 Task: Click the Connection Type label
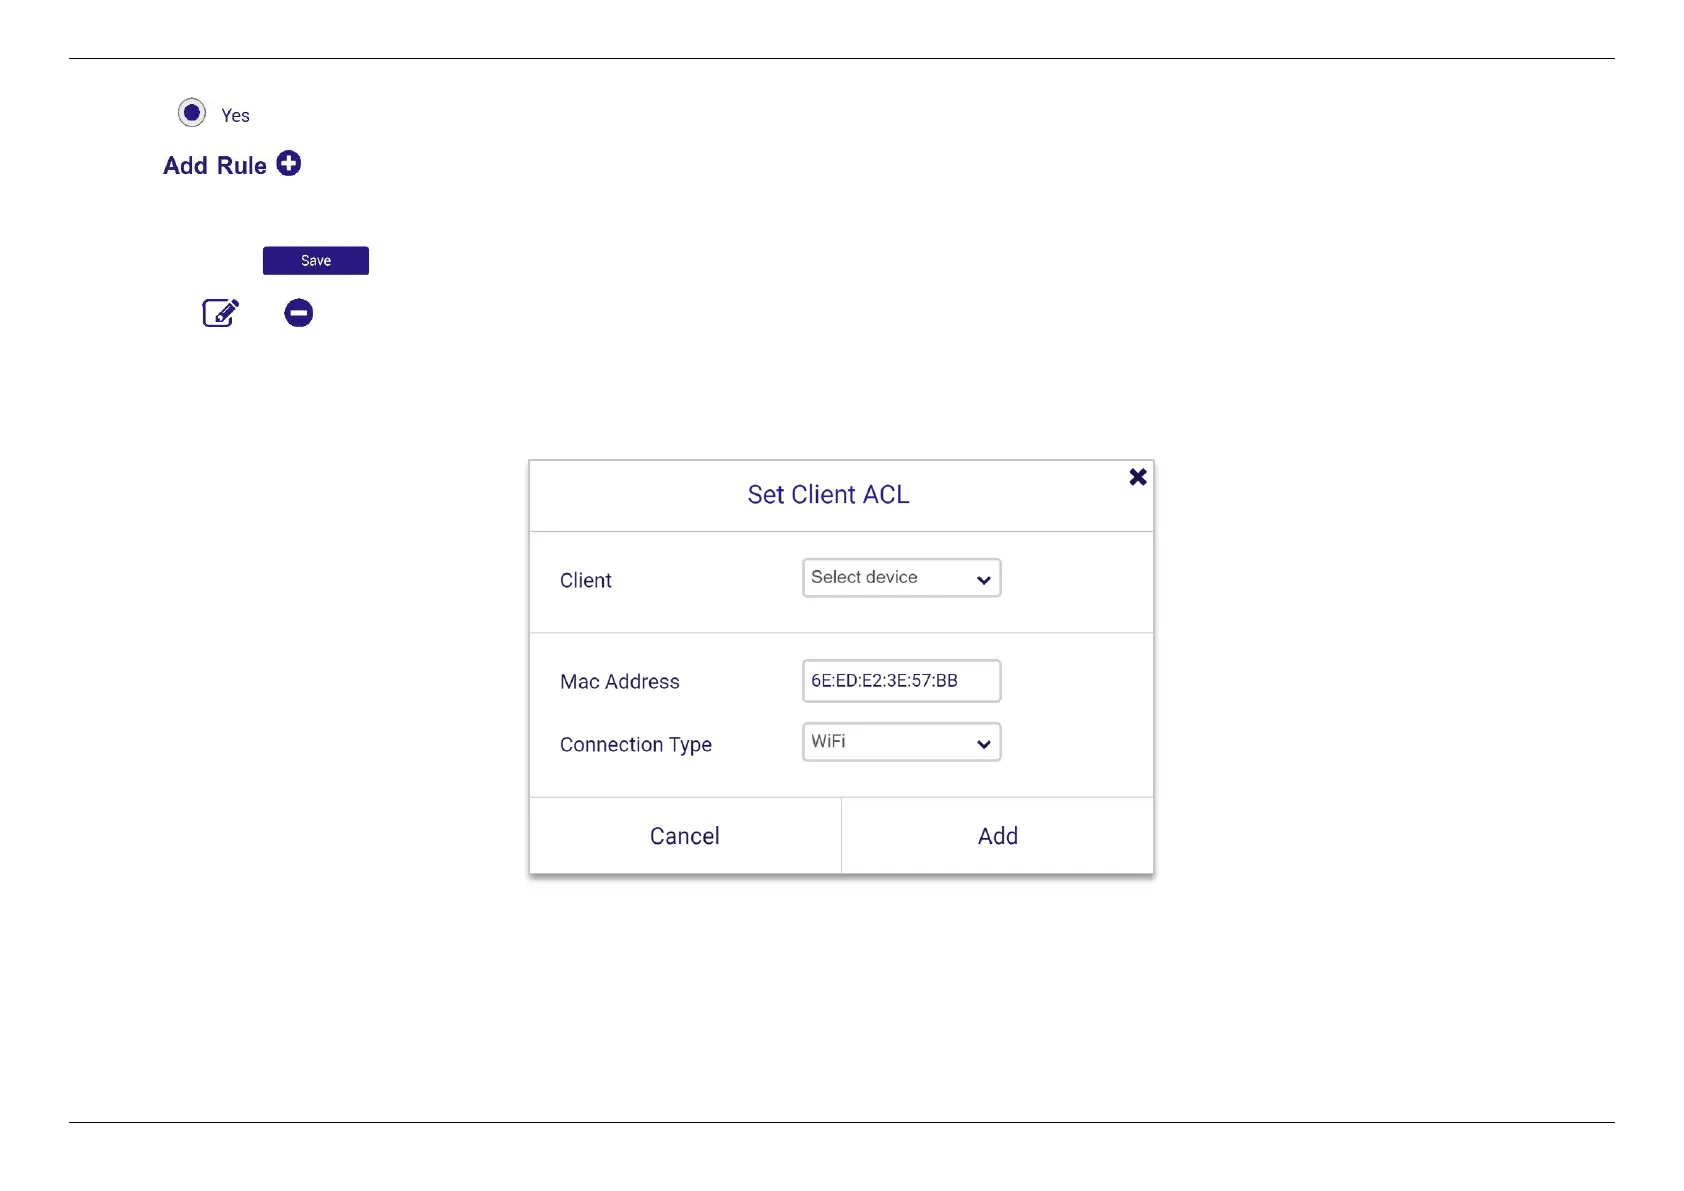[636, 745]
